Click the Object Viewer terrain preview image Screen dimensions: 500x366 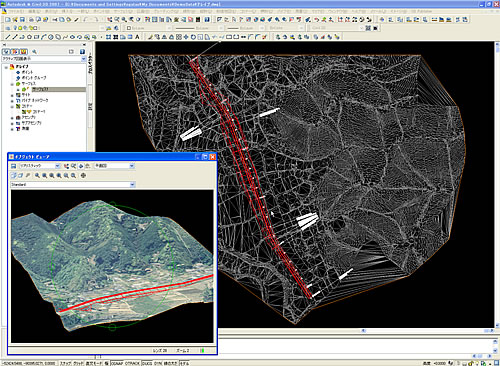112,266
